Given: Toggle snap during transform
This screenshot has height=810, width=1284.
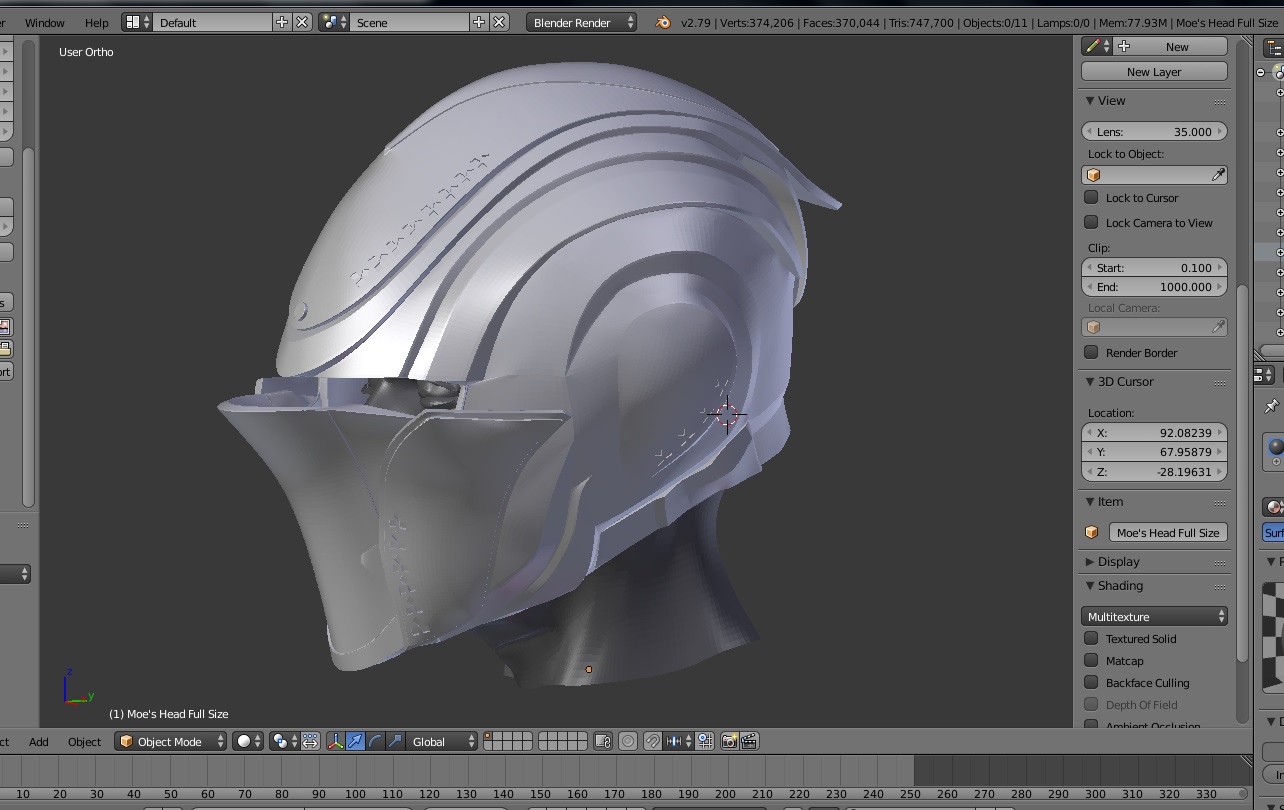Looking at the screenshot, I should click(x=652, y=742).
